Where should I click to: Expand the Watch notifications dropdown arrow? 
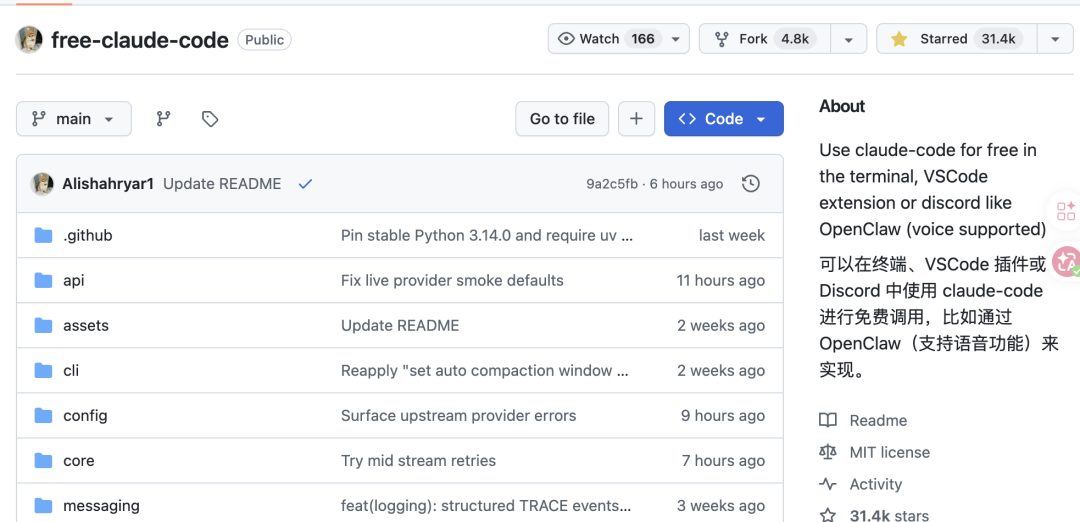click(676, 39)
